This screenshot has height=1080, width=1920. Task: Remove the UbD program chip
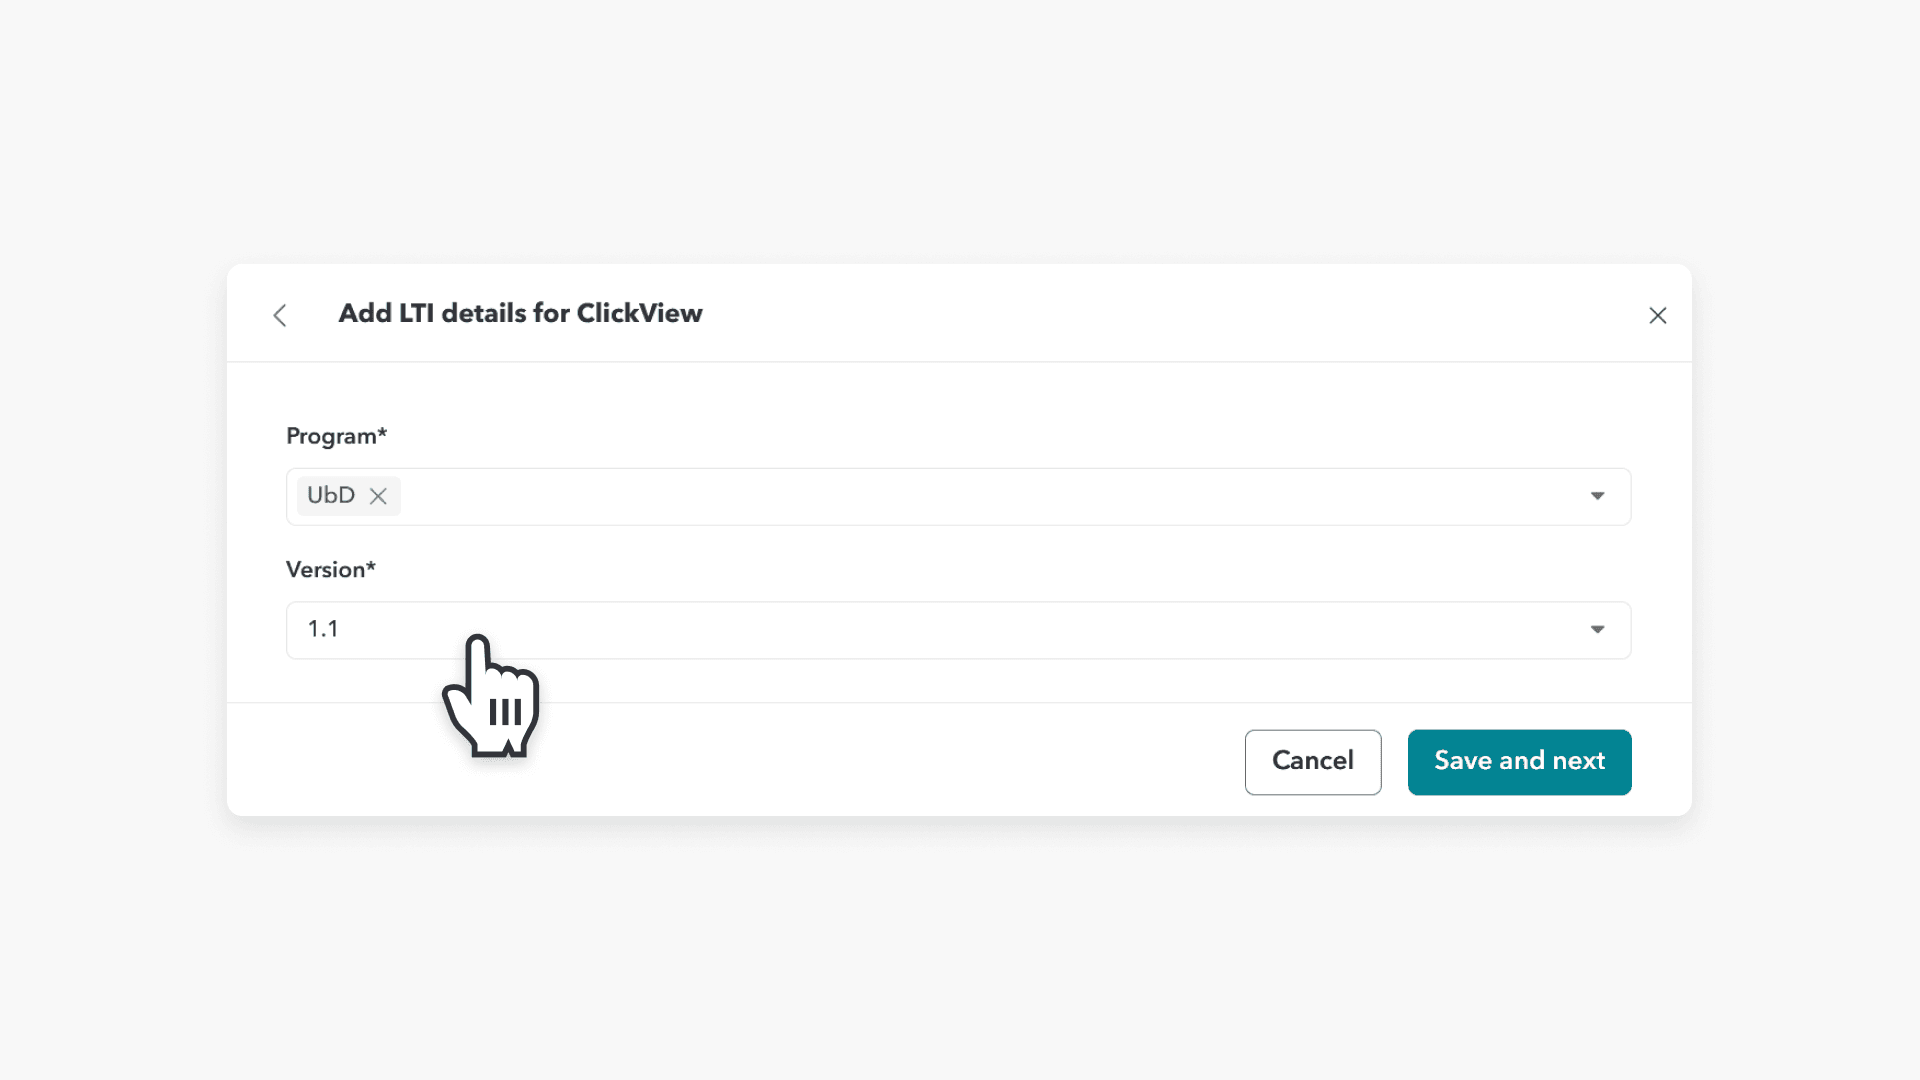pos(378,496)
